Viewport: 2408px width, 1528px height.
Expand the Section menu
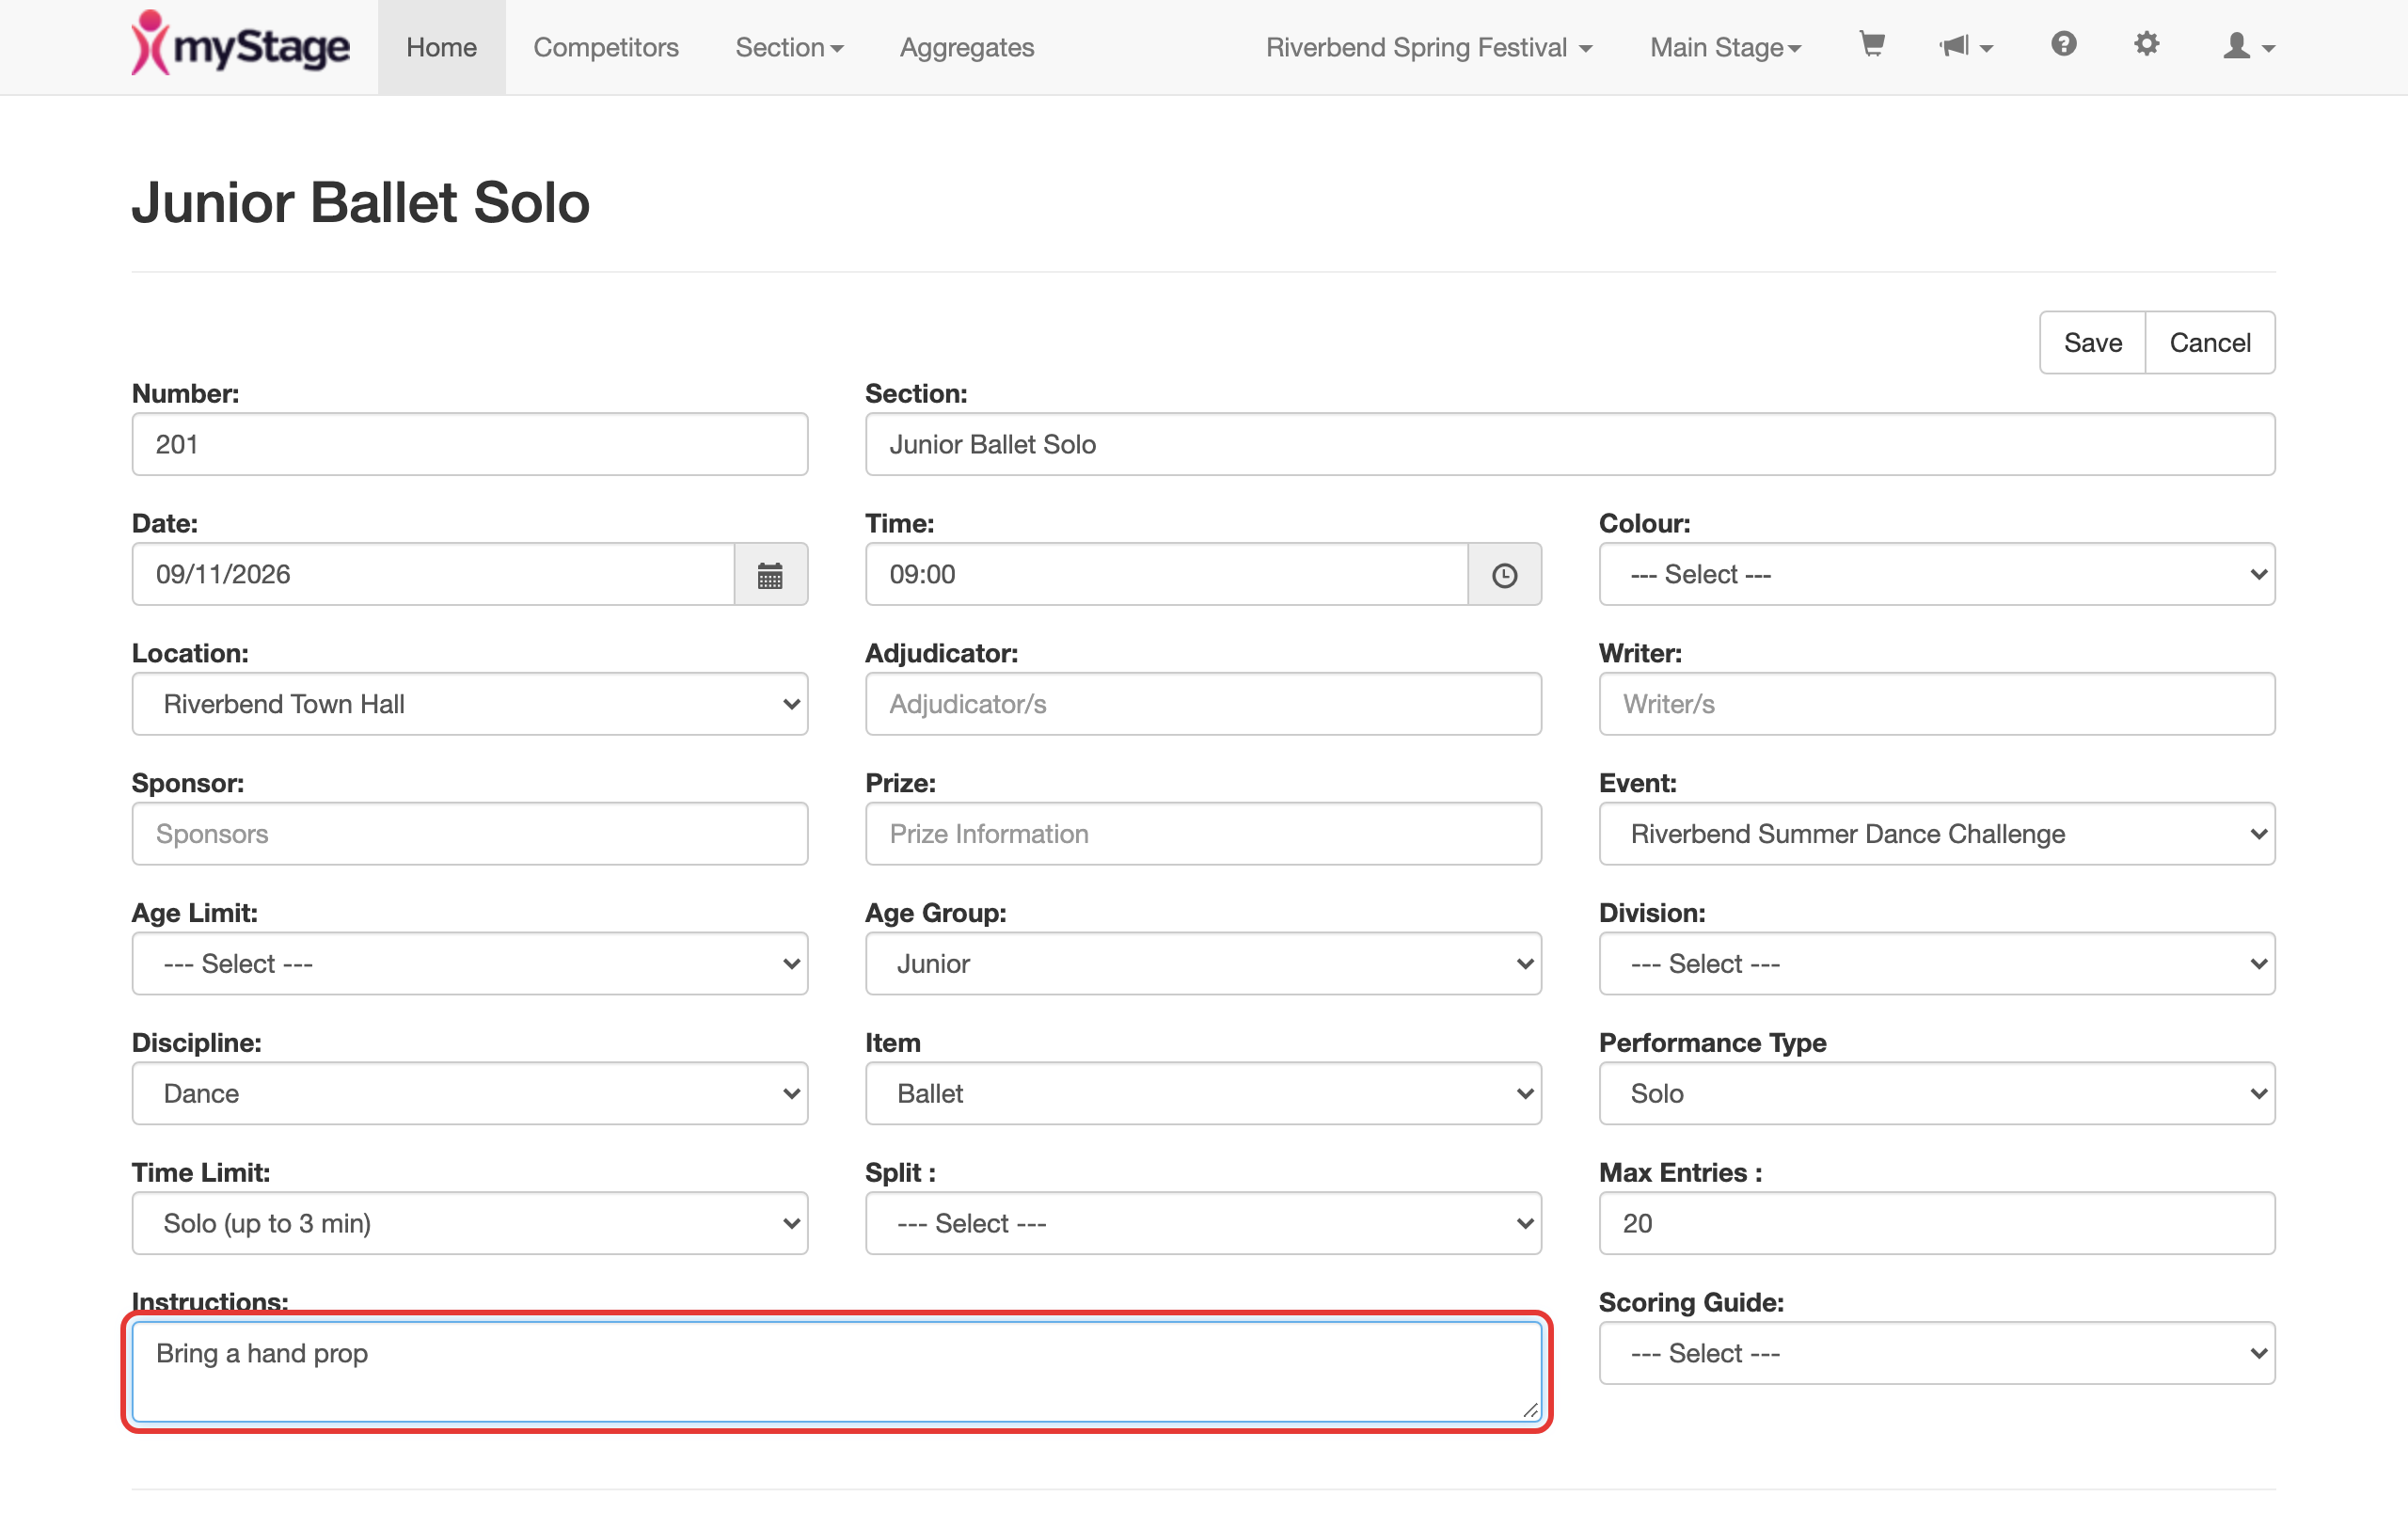click(789, 47)
